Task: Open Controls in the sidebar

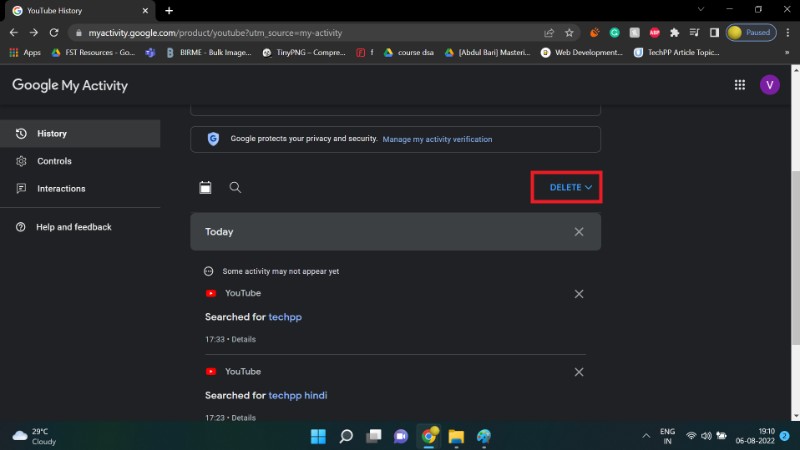Action: 54,161
